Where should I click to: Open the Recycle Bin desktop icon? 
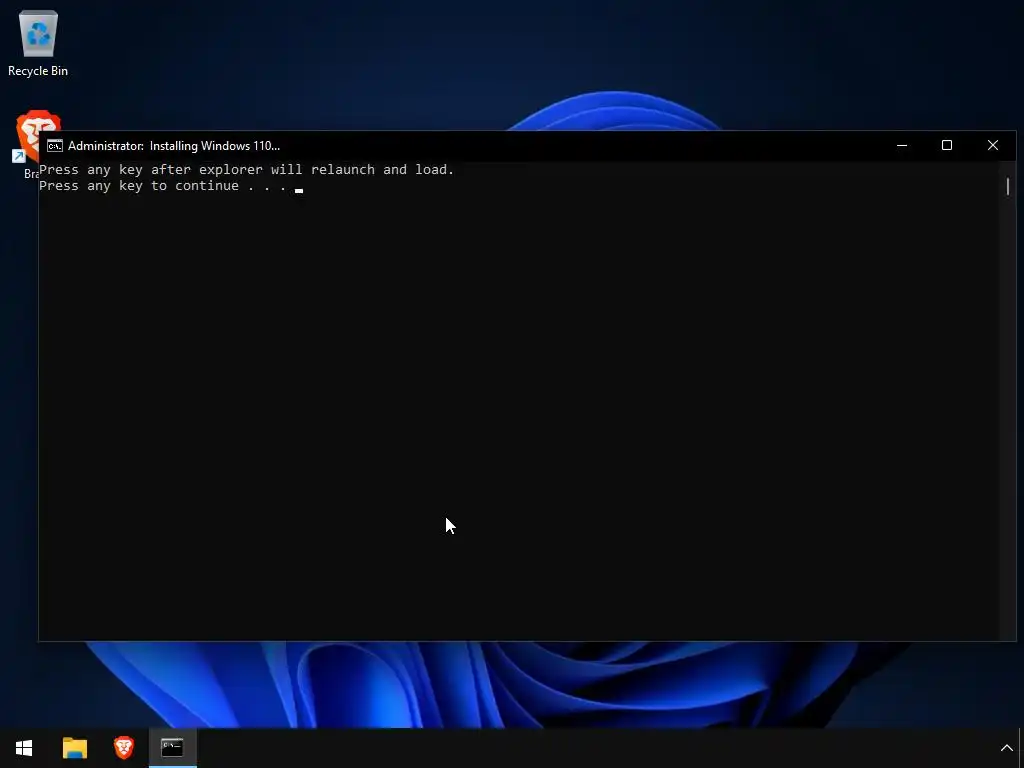38,44
